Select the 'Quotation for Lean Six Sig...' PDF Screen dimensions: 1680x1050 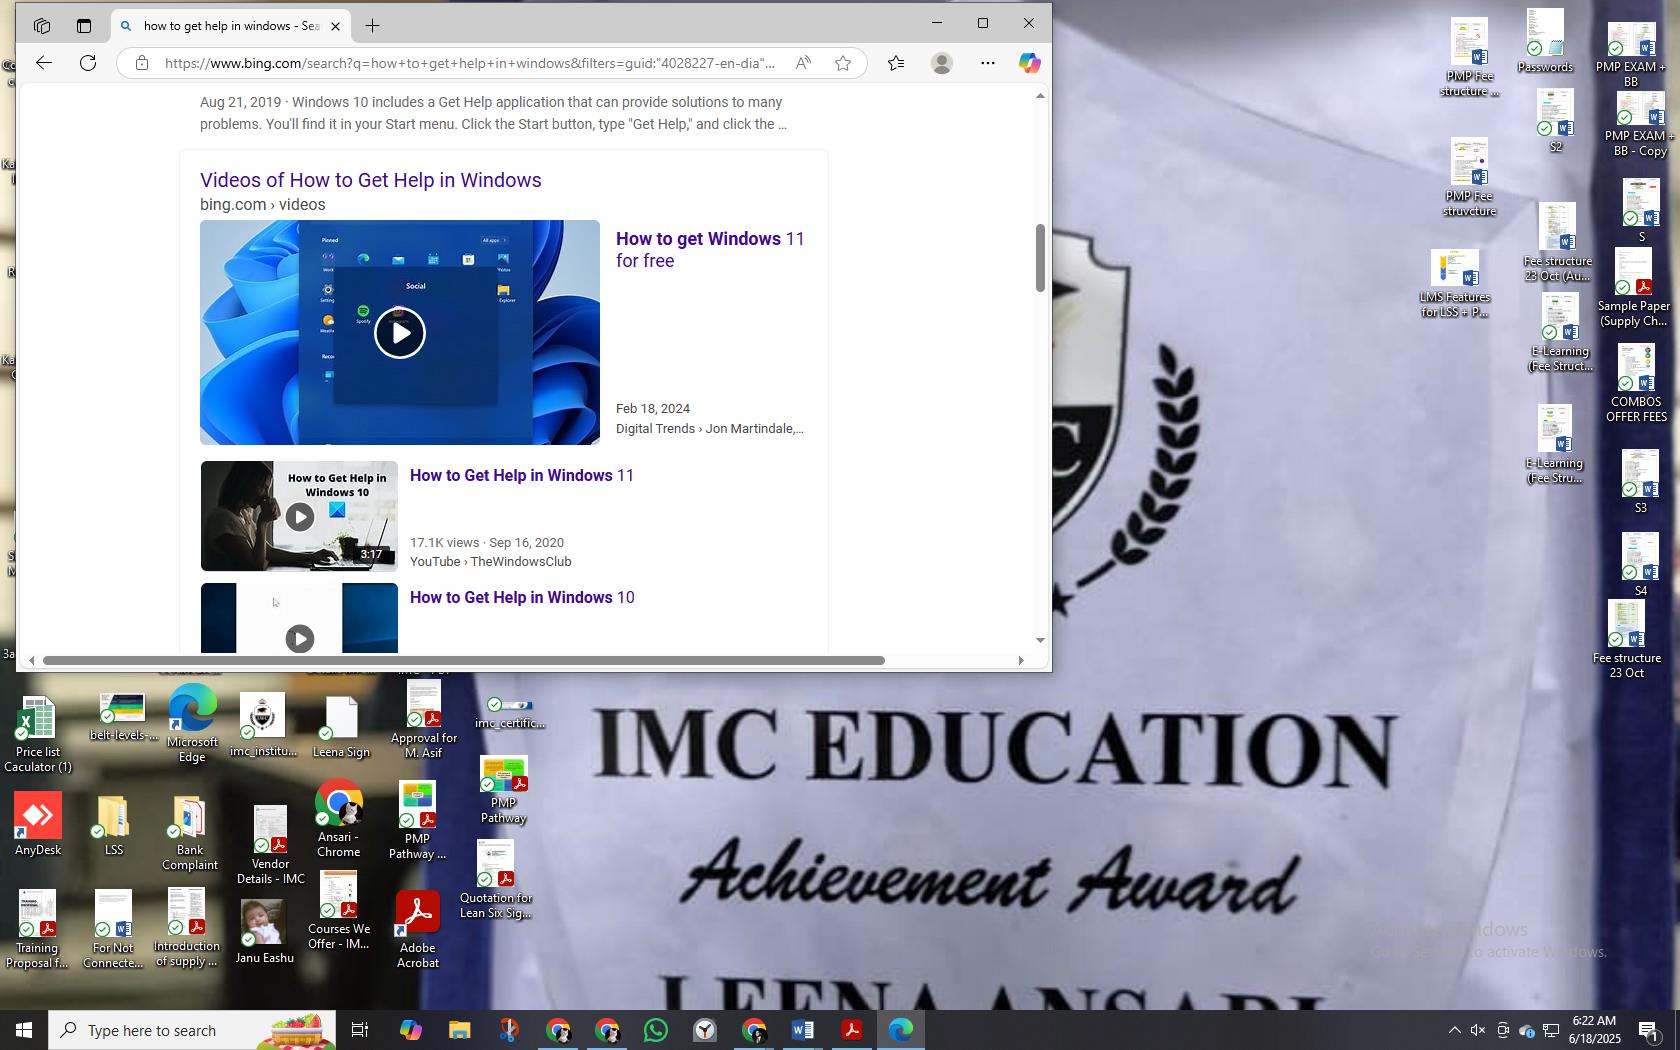(495, 880)
